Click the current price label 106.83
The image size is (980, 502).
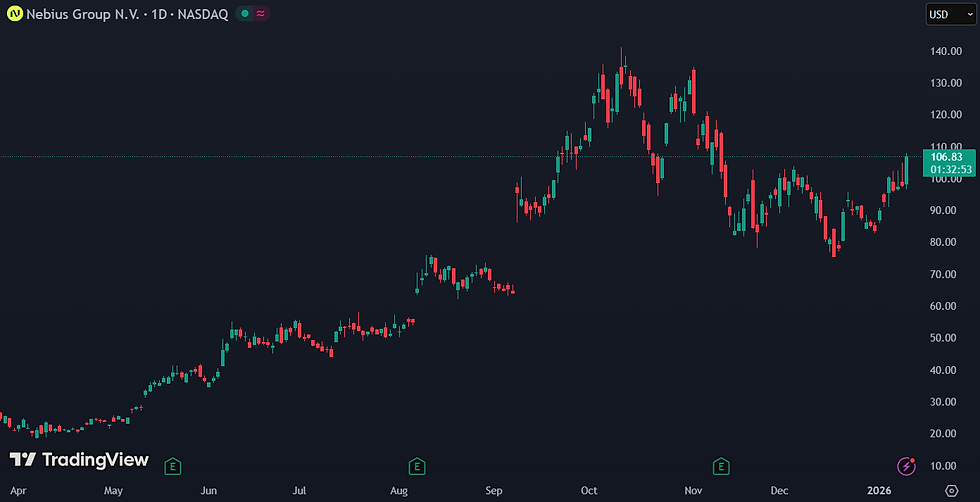click(x=946, y=157)
